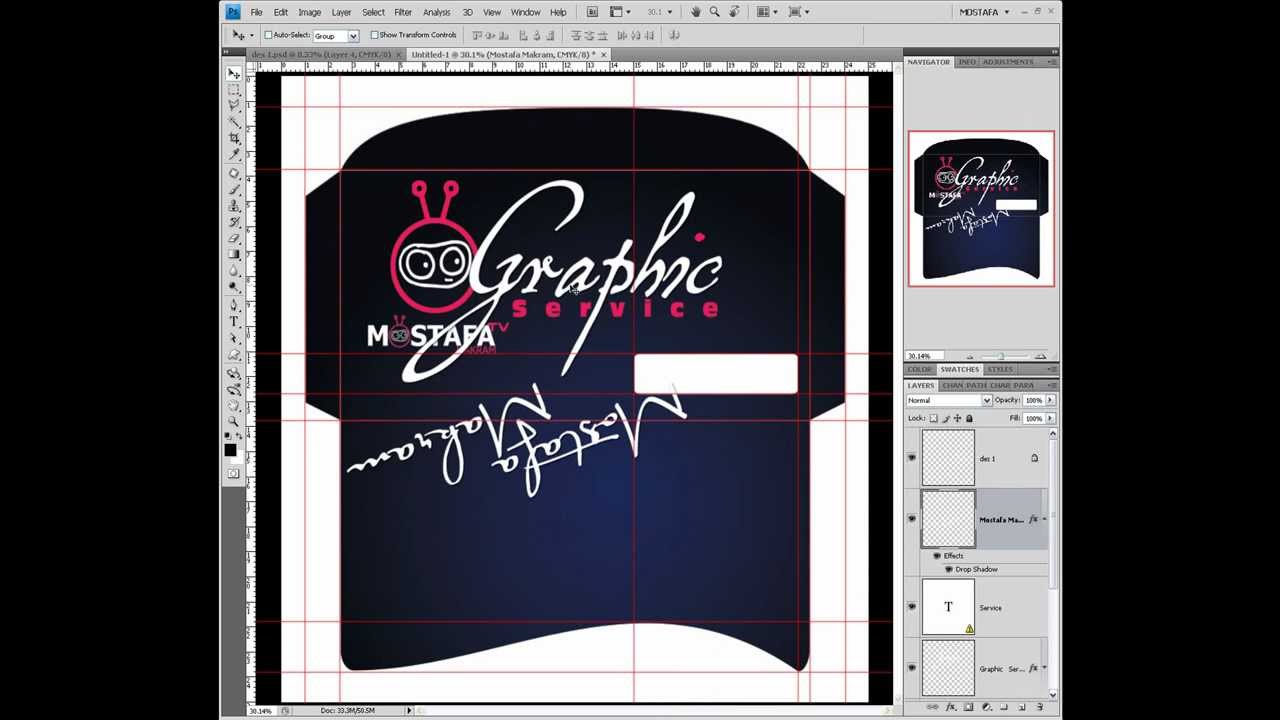Add a layer style using fx button

coord(950,707)
